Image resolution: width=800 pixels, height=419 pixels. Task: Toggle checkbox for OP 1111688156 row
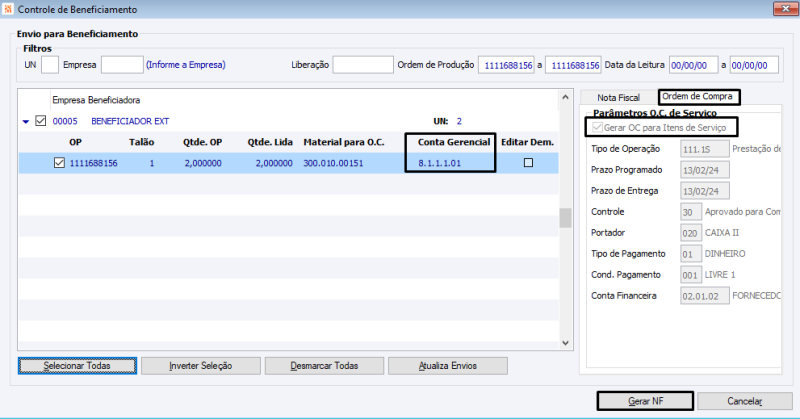point(59,163)
